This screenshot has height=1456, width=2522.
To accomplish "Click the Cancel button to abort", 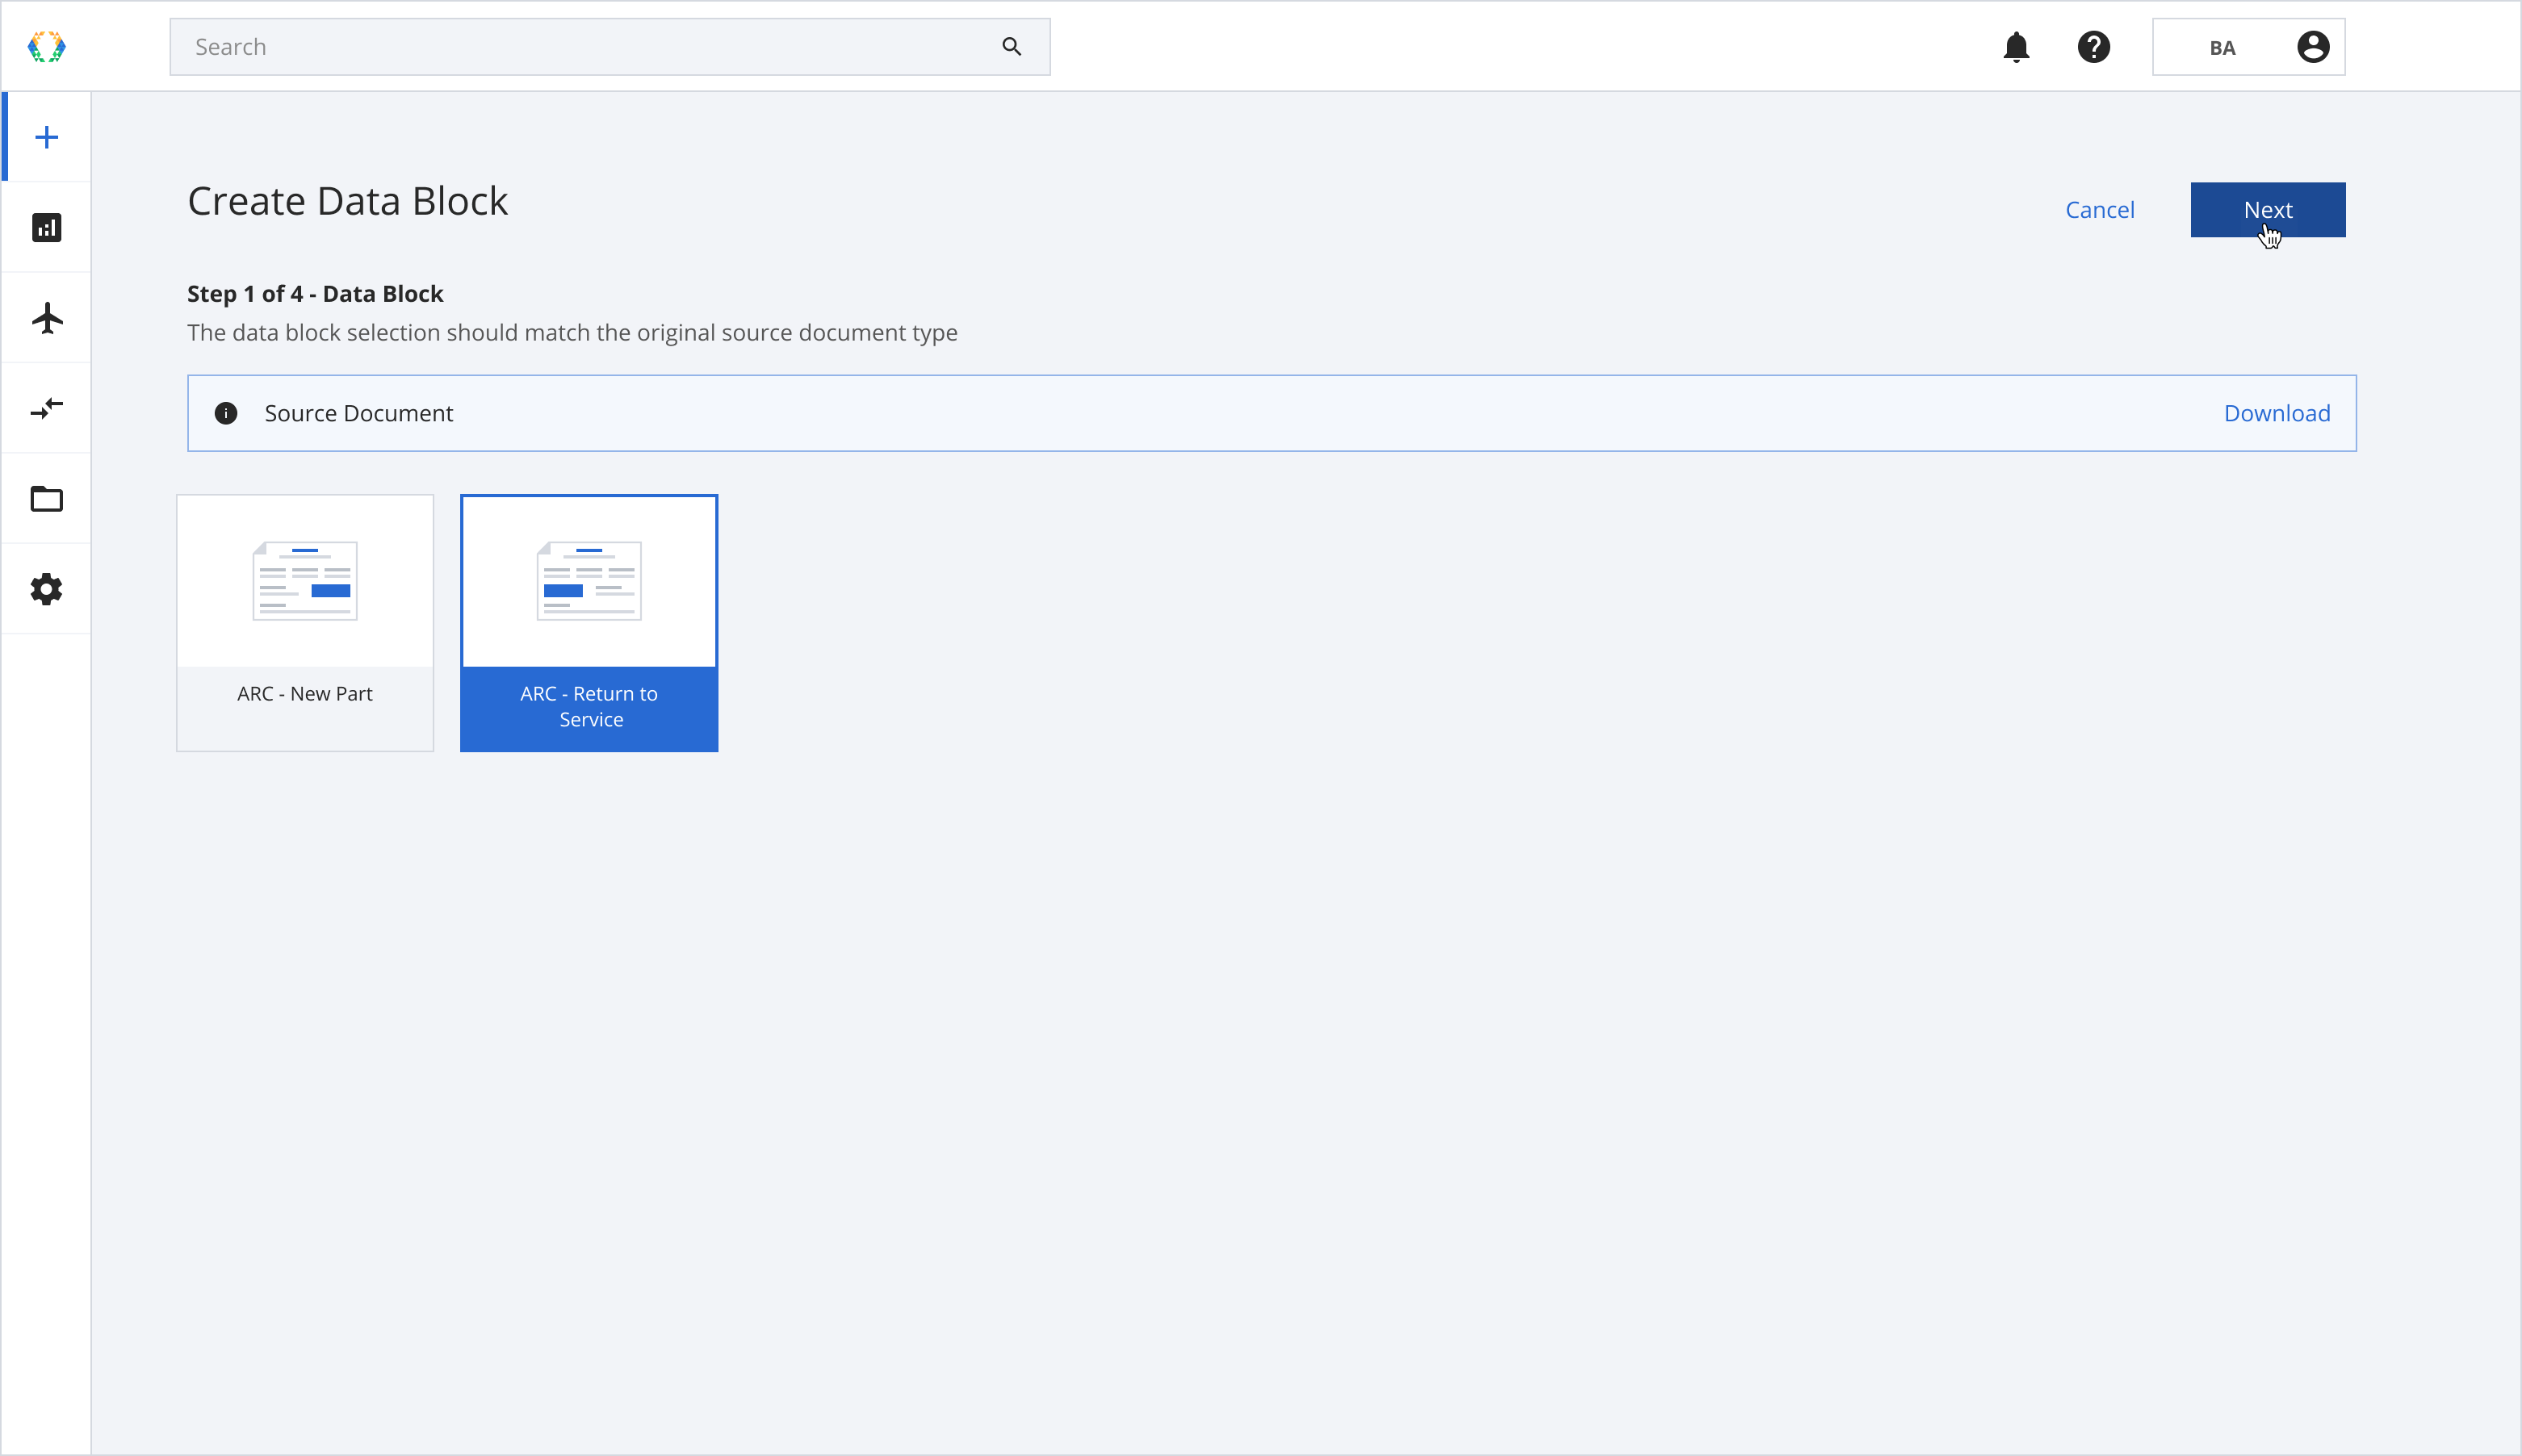I will (x=2099, y=208).
